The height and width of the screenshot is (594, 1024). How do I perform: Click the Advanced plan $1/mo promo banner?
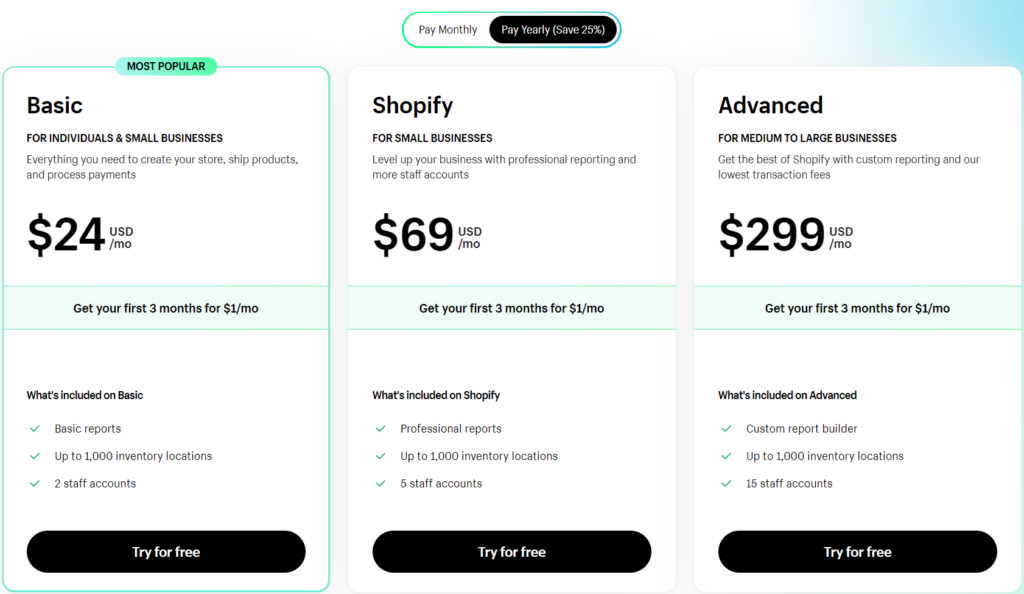[x=857, y=308]
